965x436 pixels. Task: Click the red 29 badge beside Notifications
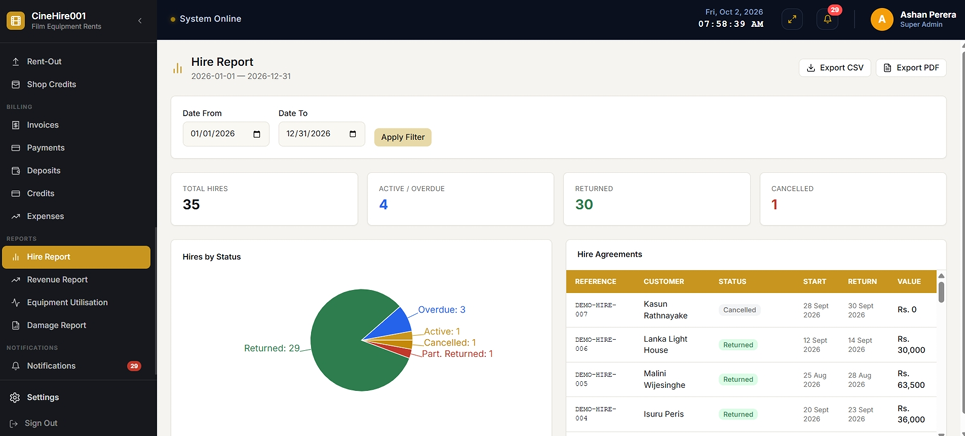134,366
